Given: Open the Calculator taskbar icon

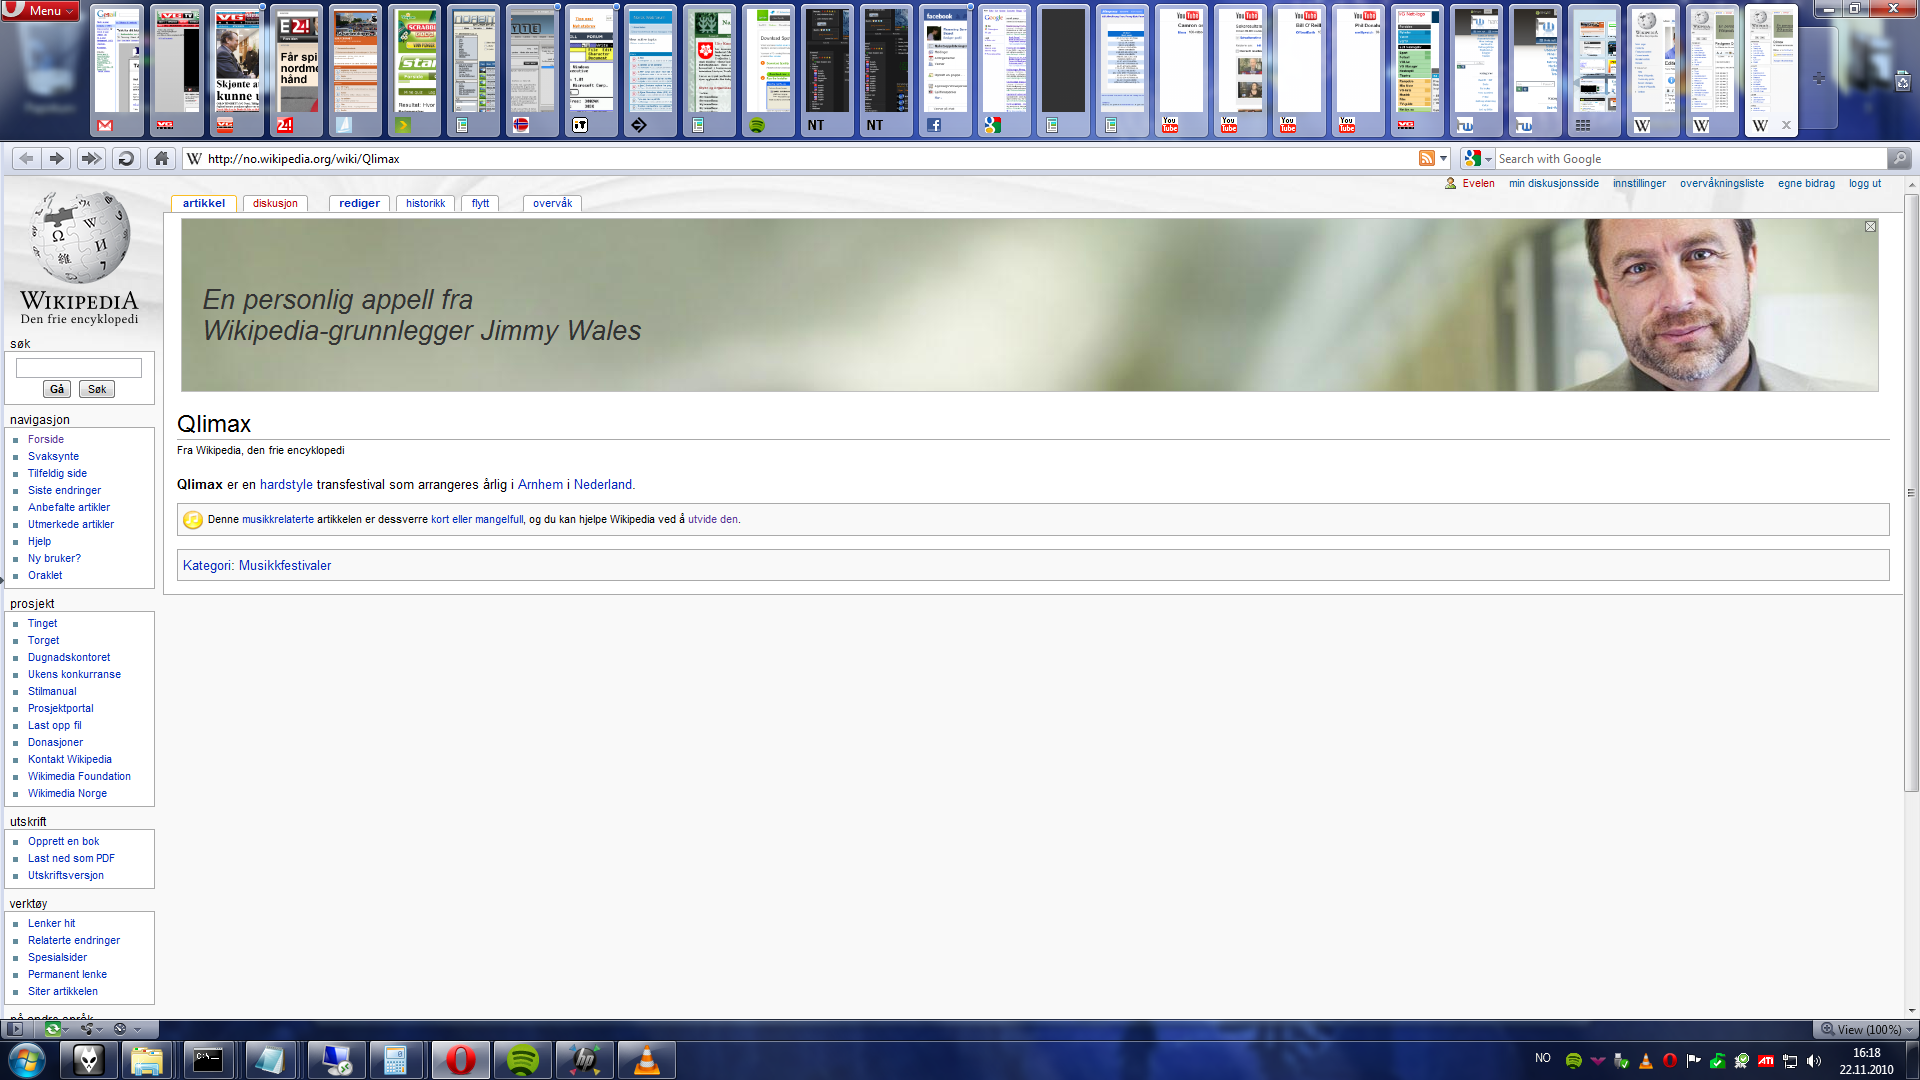Looking at the screenshot, I should (x=395, y=1060).
